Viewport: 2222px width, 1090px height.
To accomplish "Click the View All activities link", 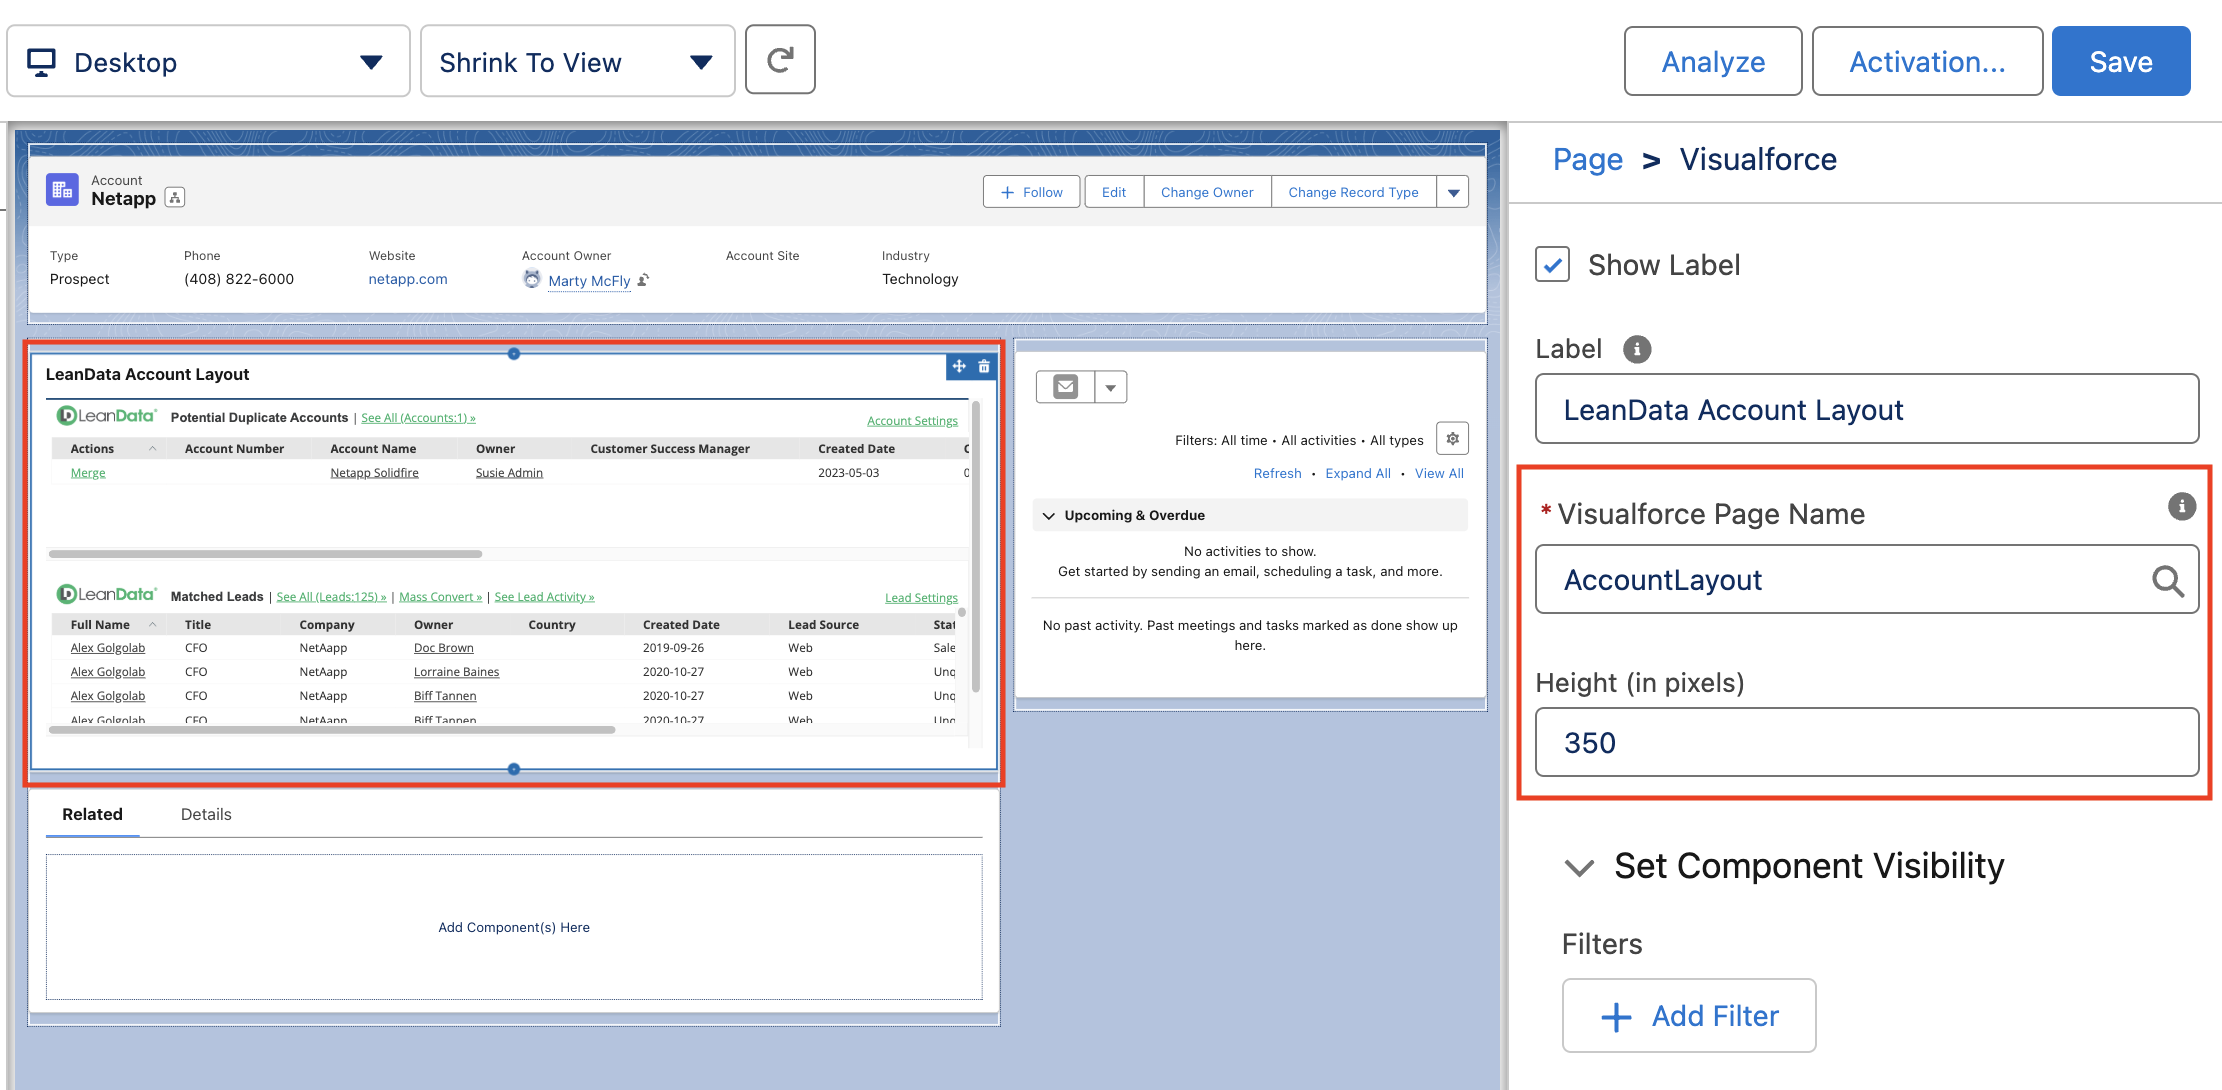I will click(1439, 474).
